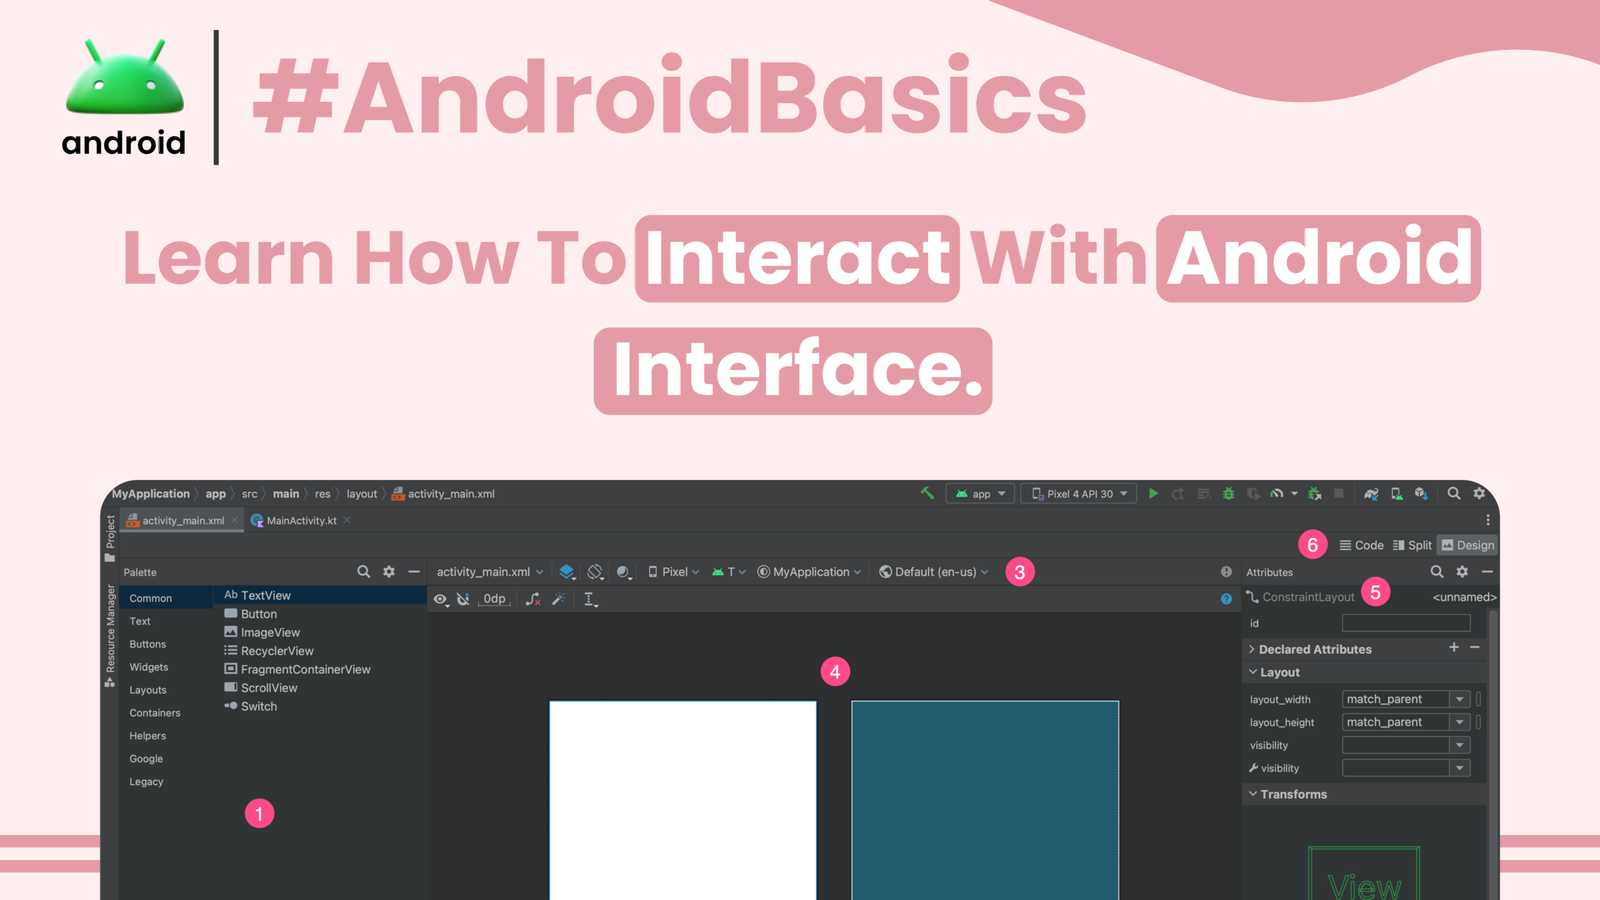This screenshot has width=1600, height=900.
Task: Open the Pixel 4 API 30 device dropdown
Action: click(x=1078, y=494)
